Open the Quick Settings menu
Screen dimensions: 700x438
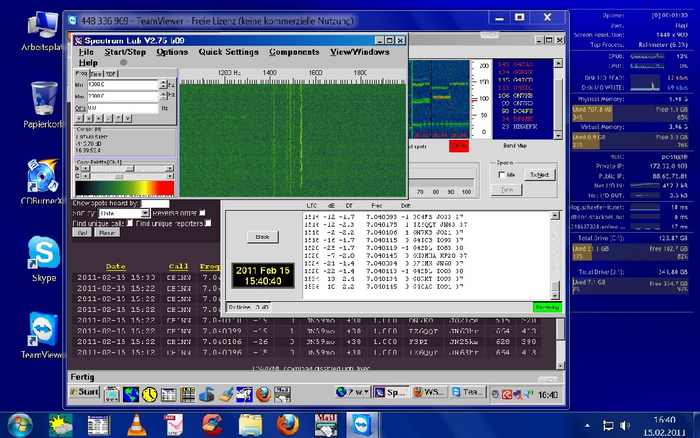[x=229, y=52]
